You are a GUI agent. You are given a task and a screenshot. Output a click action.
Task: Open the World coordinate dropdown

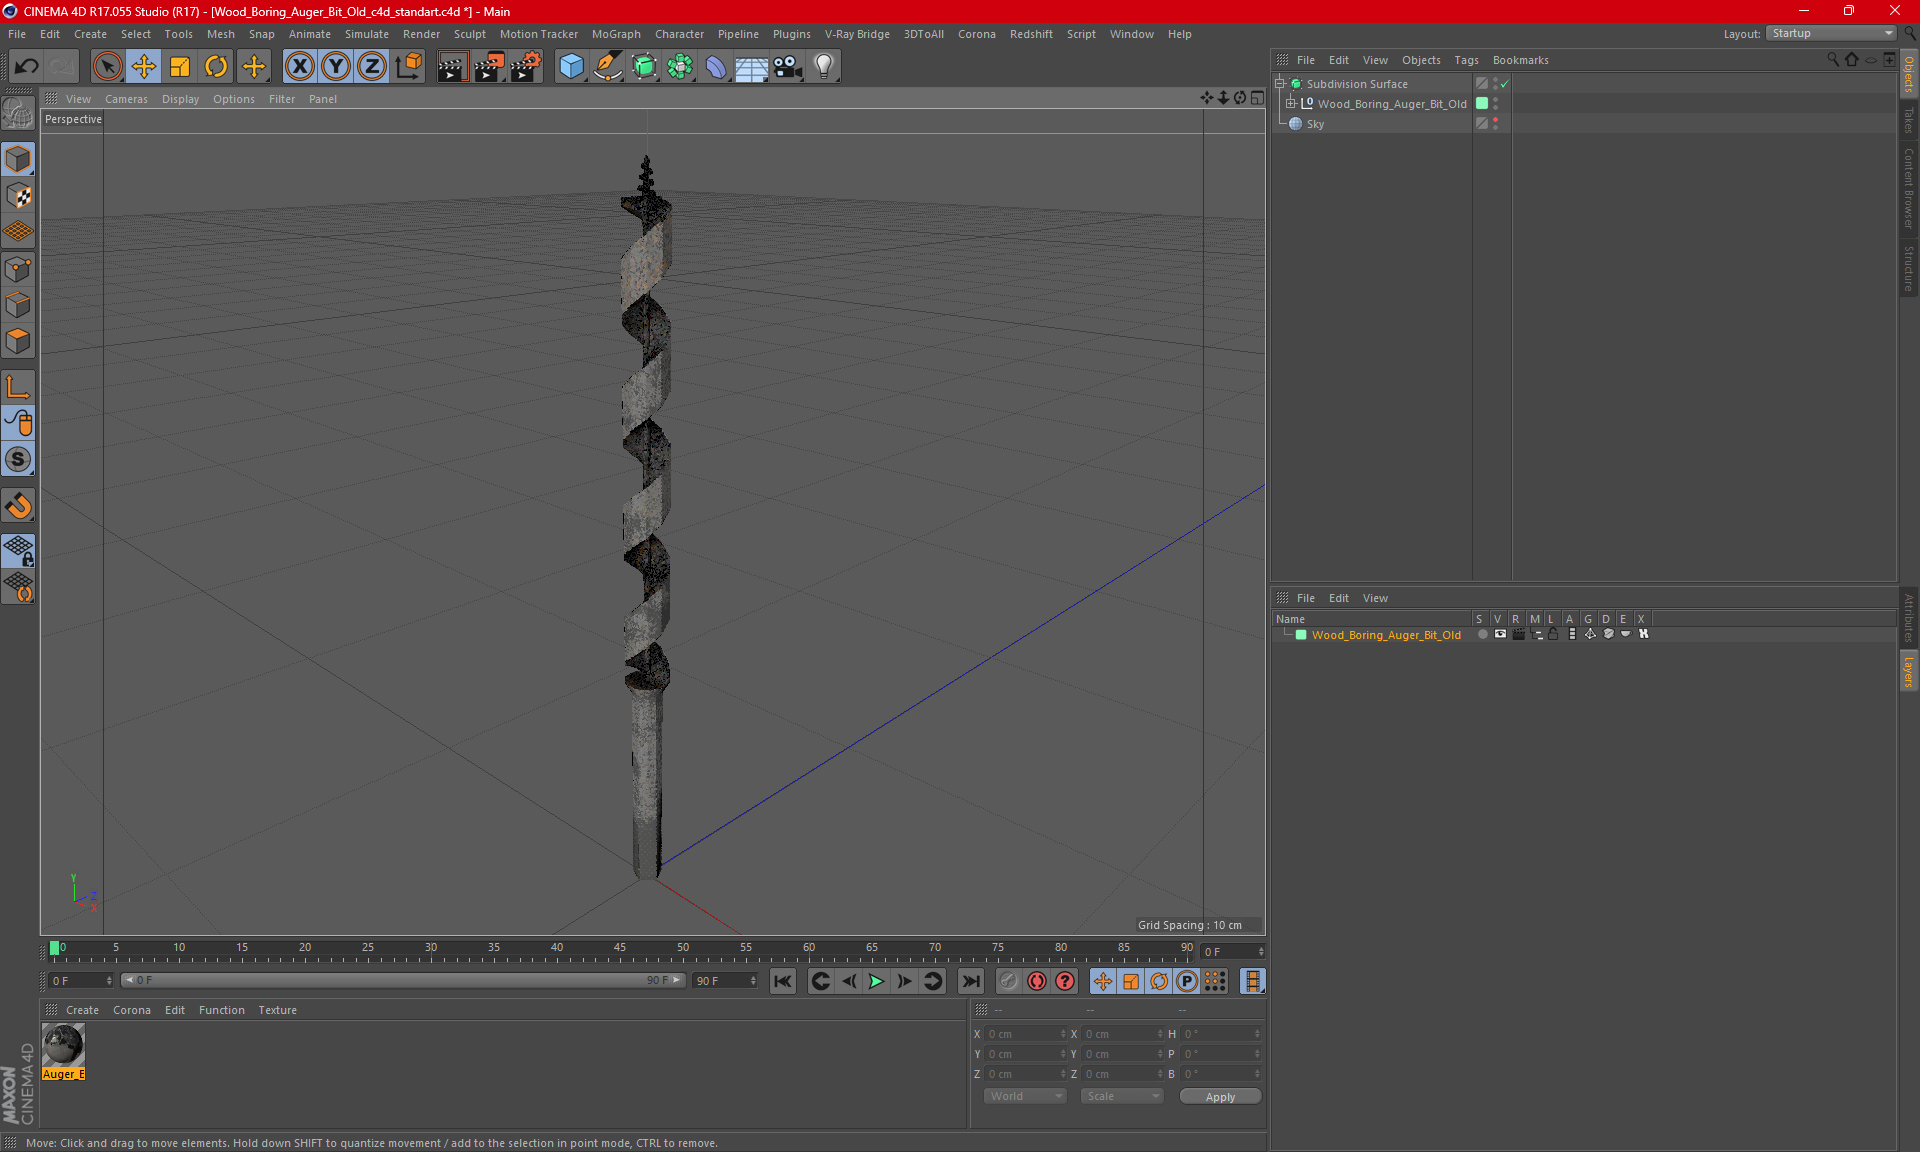(1025, 1096)
